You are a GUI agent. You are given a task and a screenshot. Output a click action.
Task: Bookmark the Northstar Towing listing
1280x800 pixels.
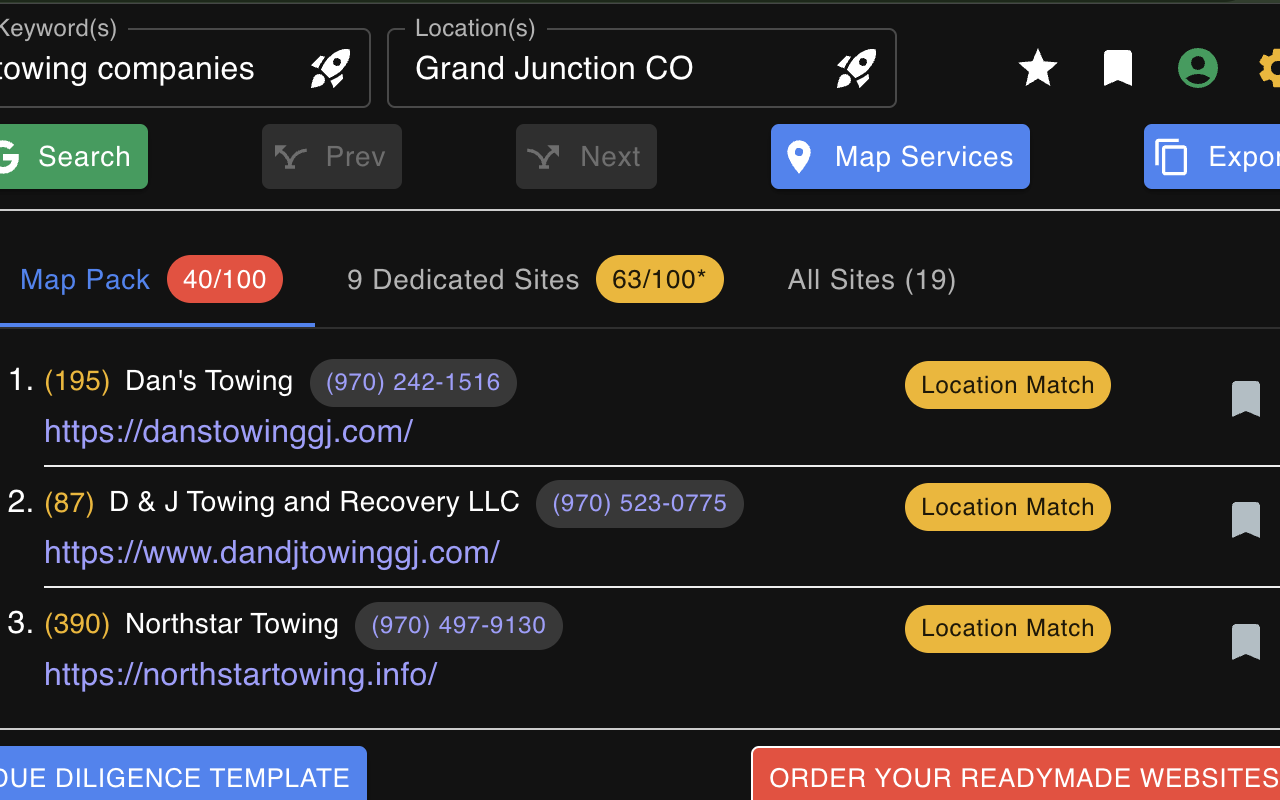coord(1246,642)
